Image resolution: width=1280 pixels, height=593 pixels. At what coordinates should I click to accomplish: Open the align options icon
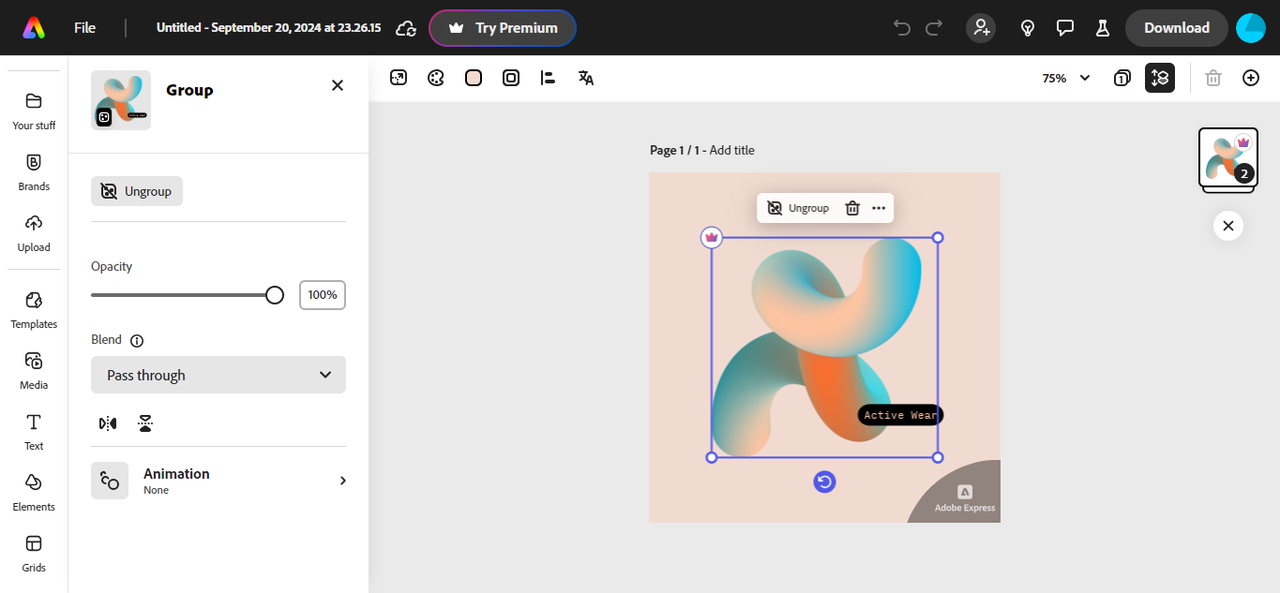pos(547,78)
